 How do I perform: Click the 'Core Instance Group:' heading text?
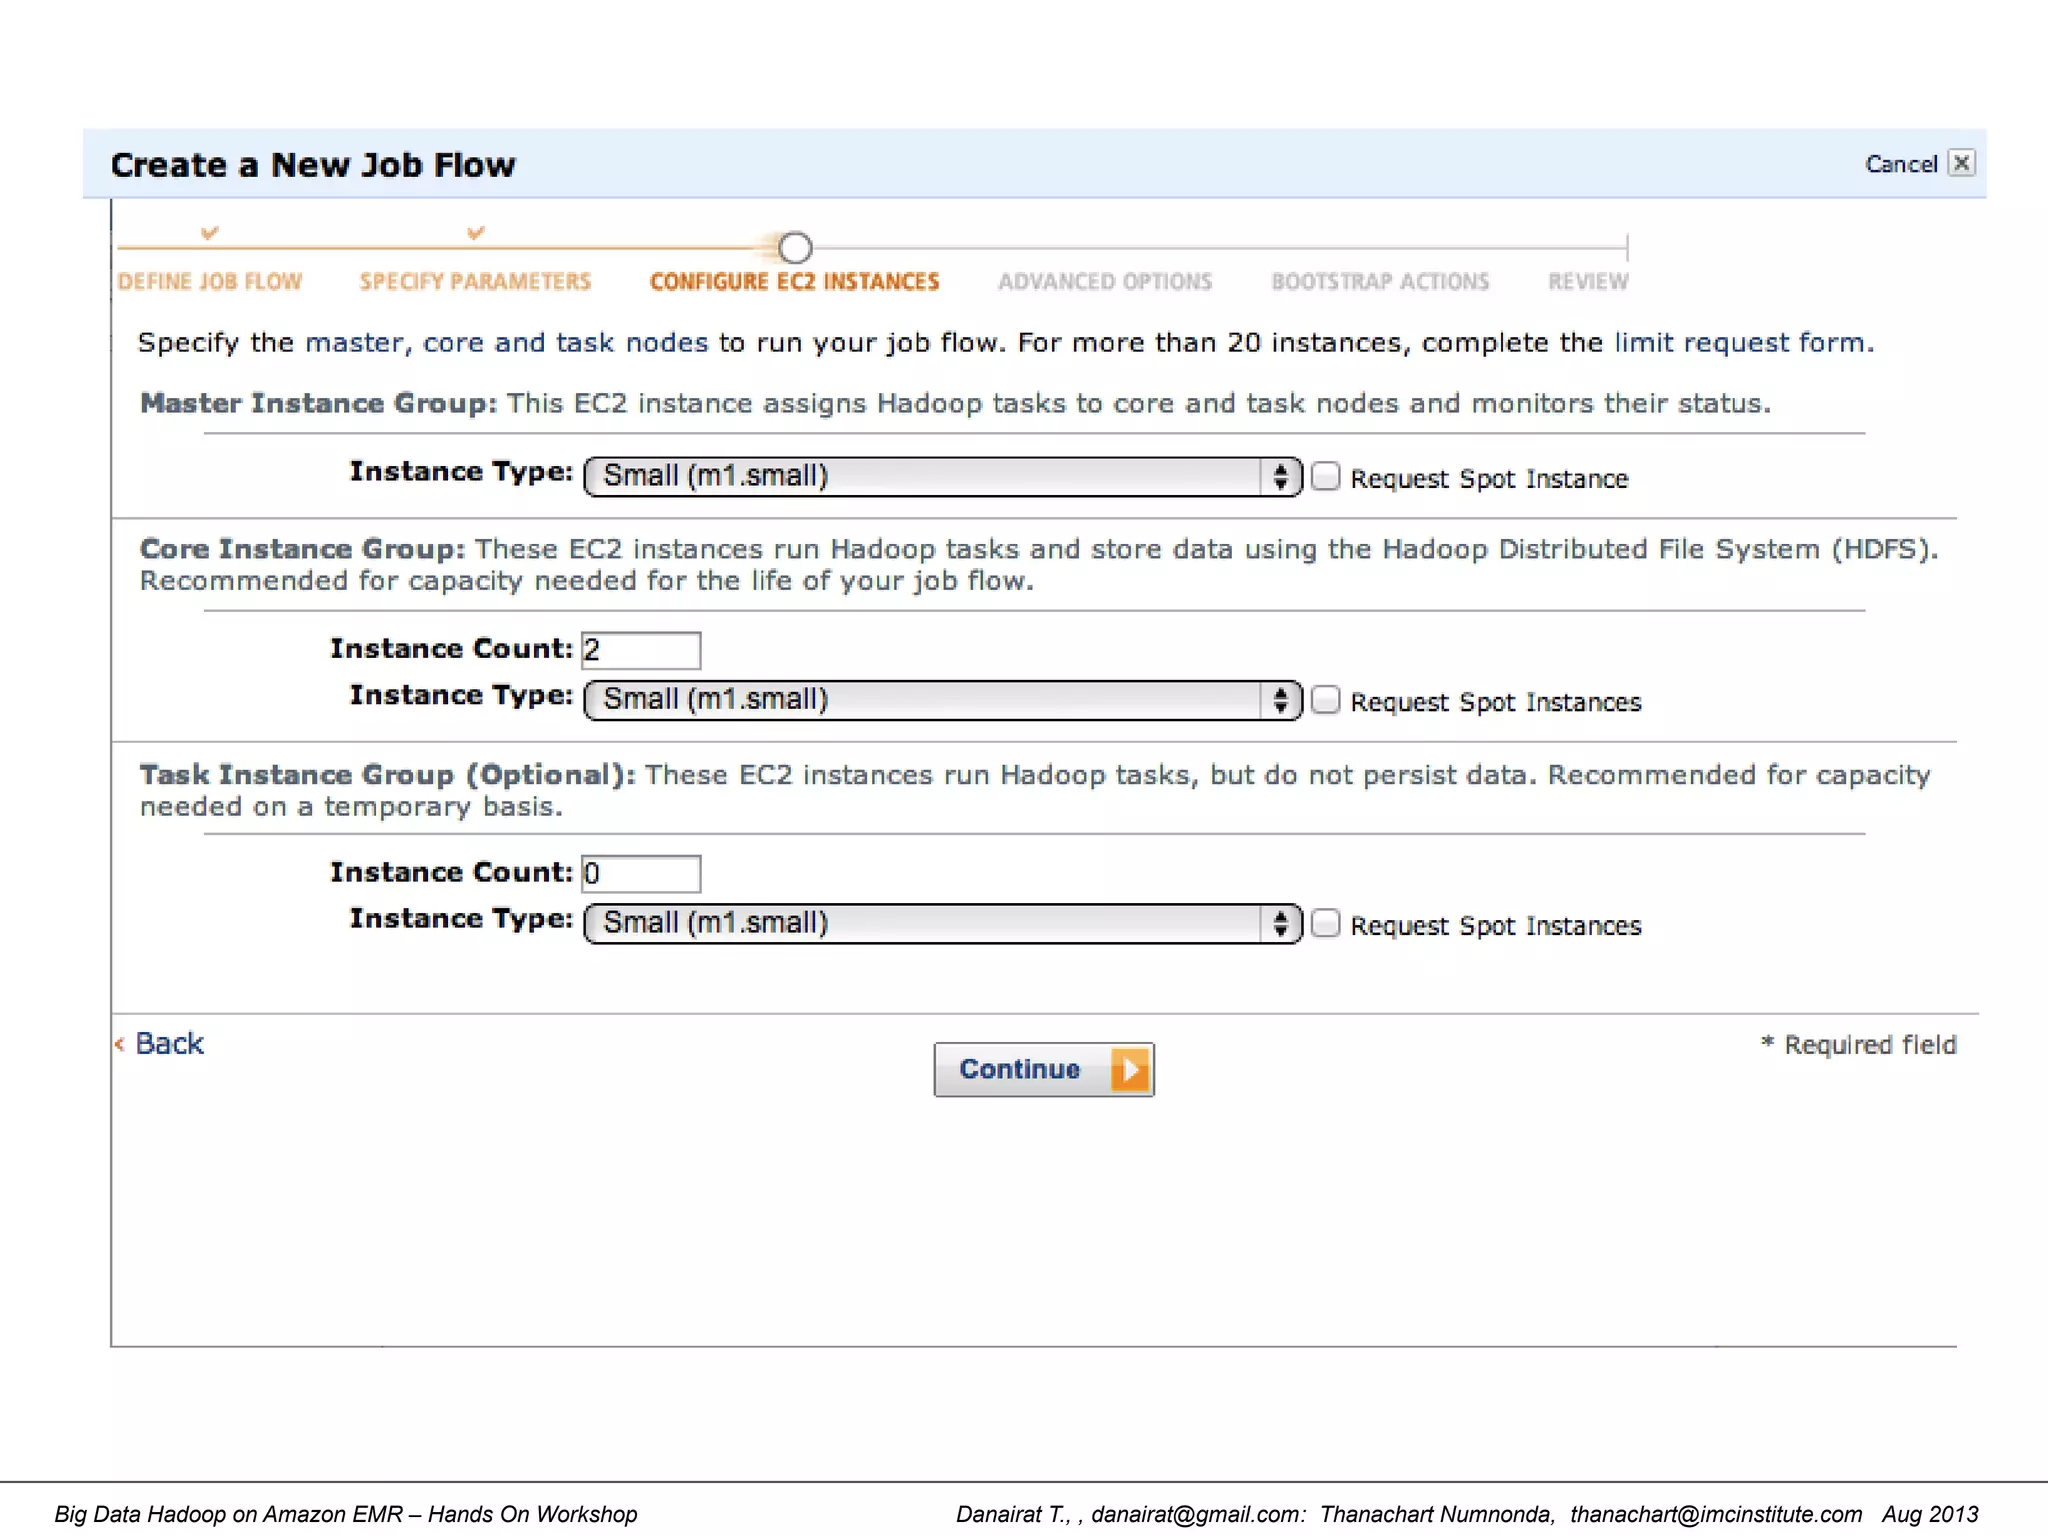tap(302, 549)
